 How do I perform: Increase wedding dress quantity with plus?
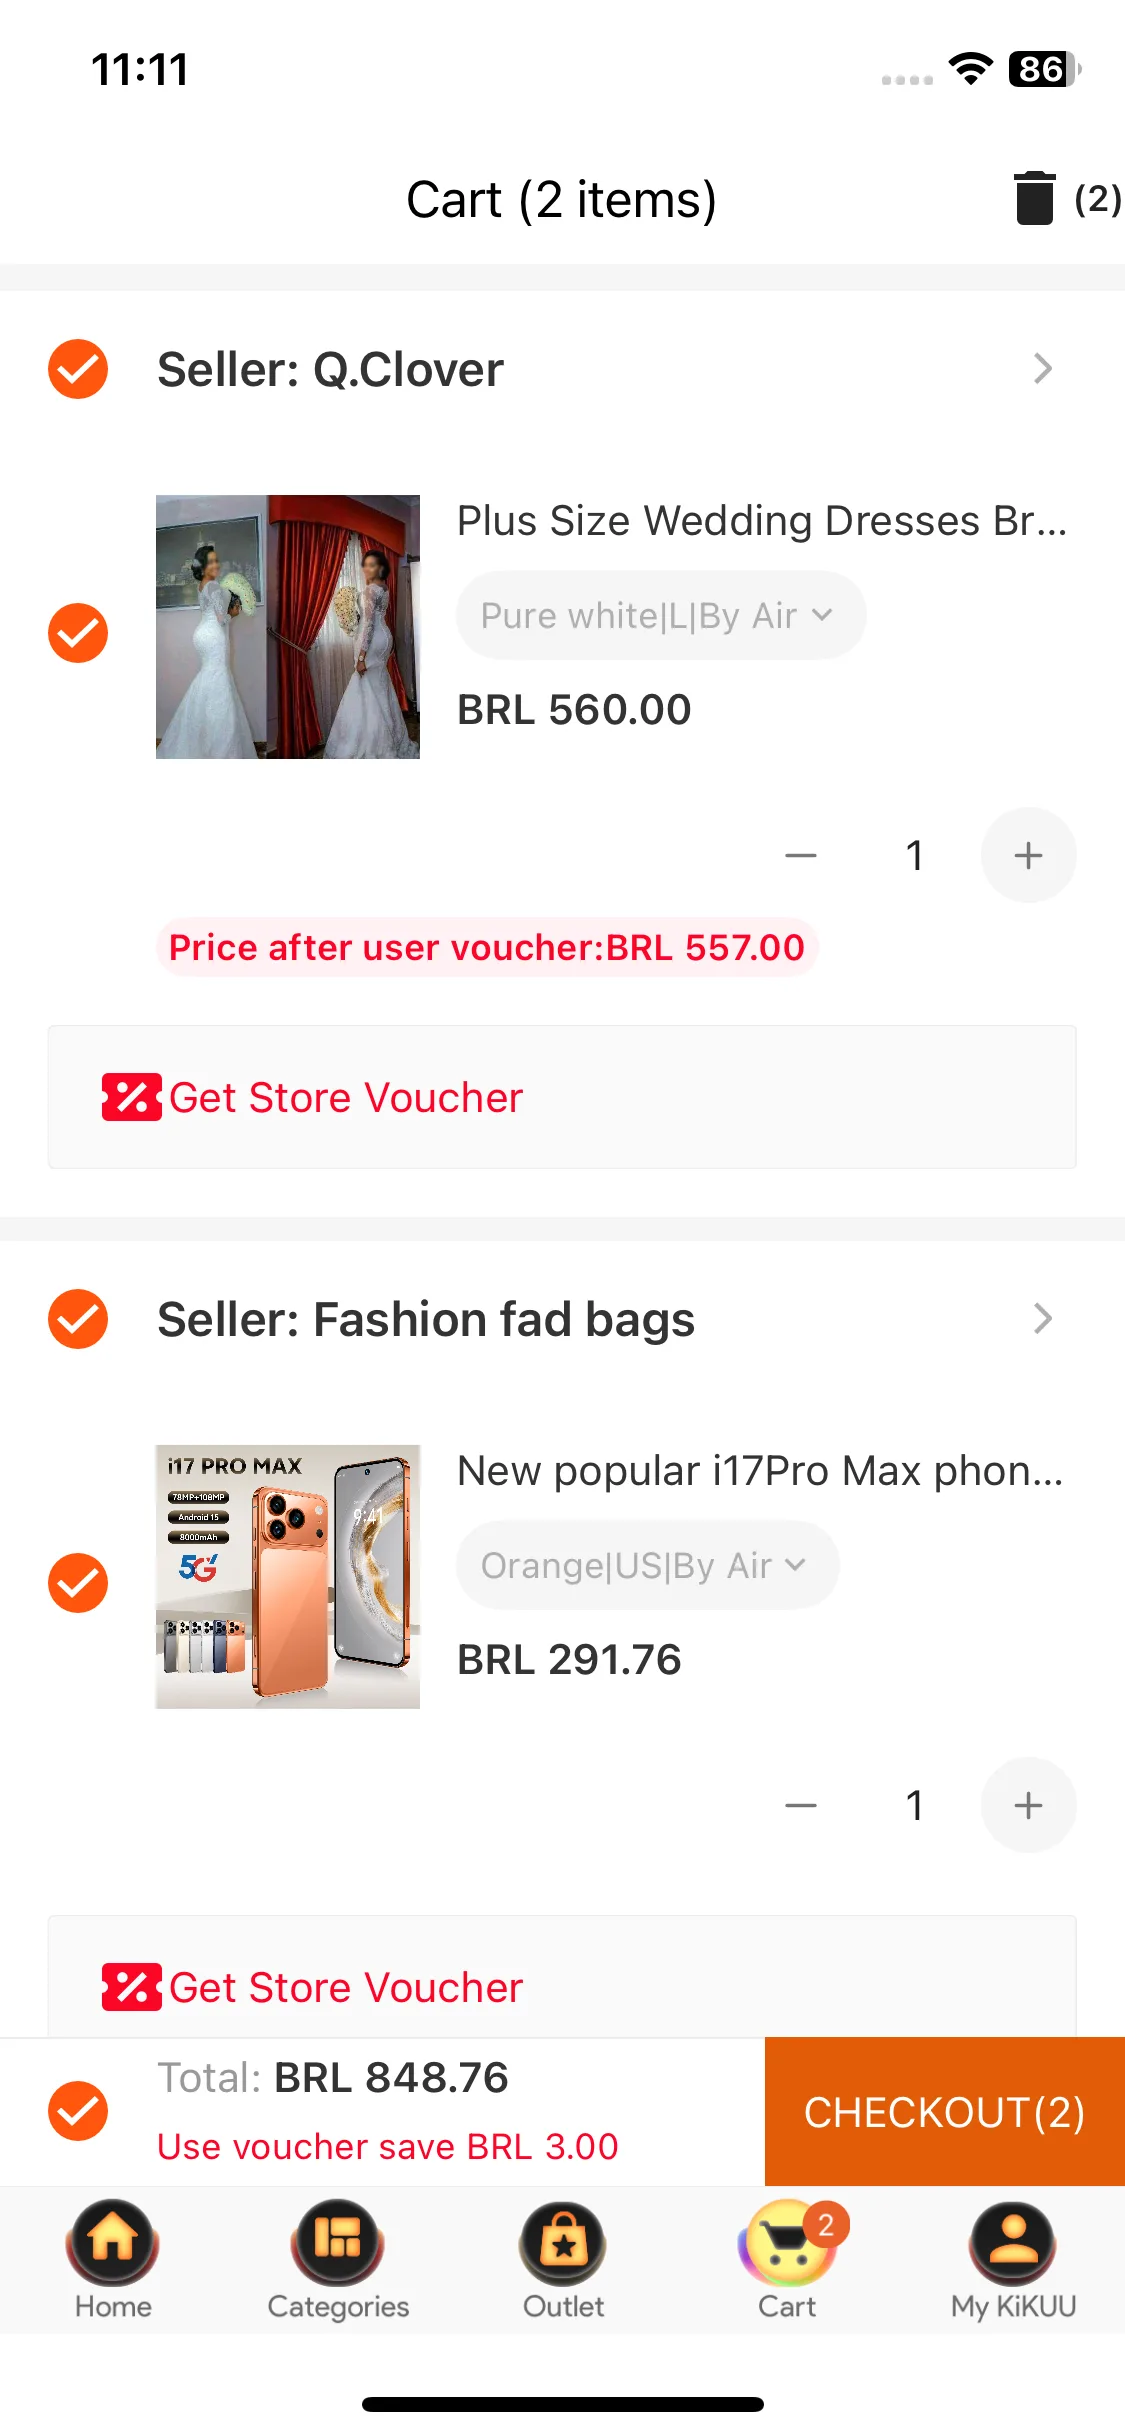(1028, 855)
